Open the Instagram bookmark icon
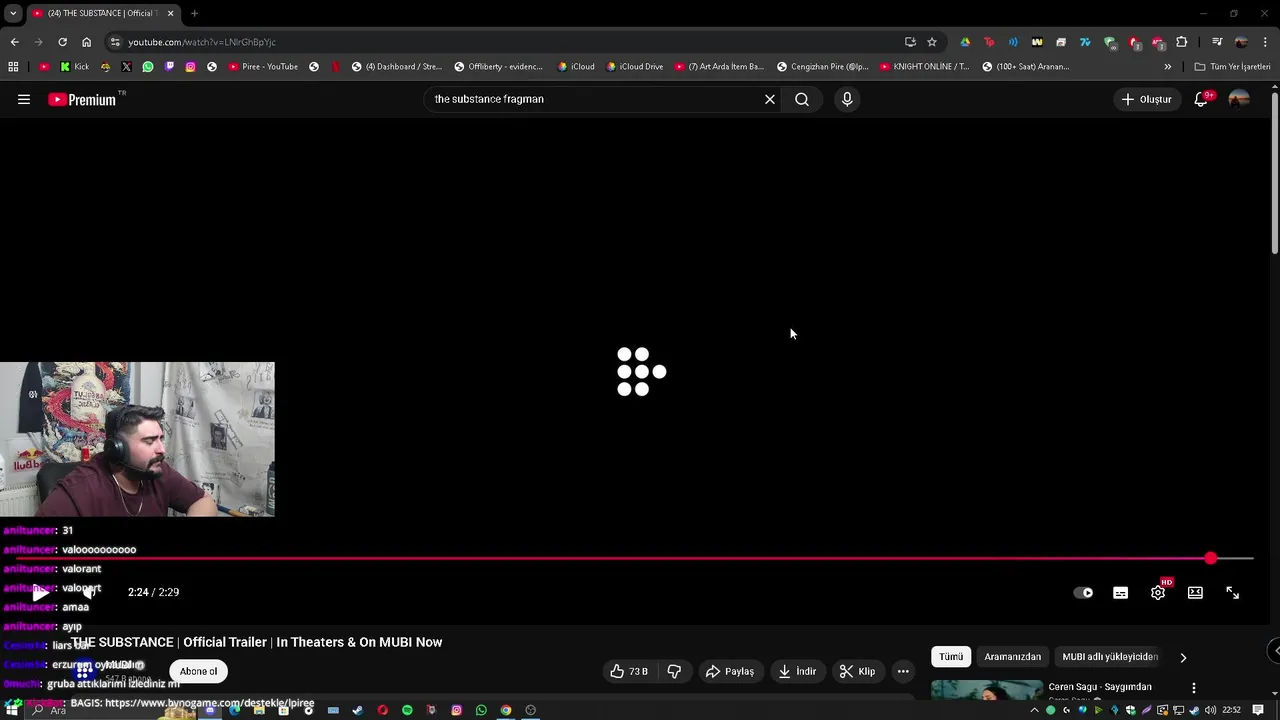The width and height of the screenshot is (1280, 720). point(190,67)
